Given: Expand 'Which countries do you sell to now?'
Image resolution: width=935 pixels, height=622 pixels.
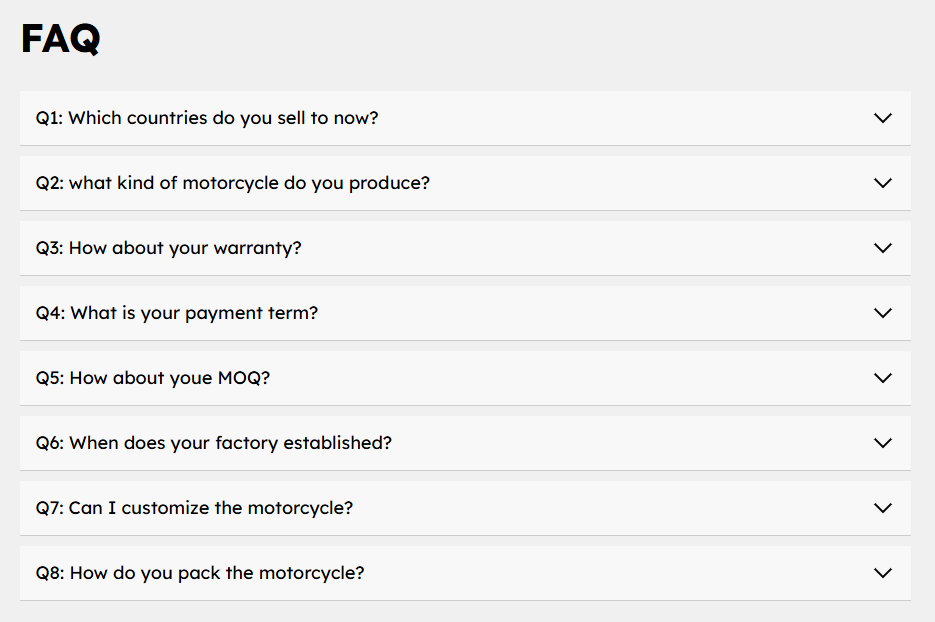Looking at the screenshot, I should [223, 118].
